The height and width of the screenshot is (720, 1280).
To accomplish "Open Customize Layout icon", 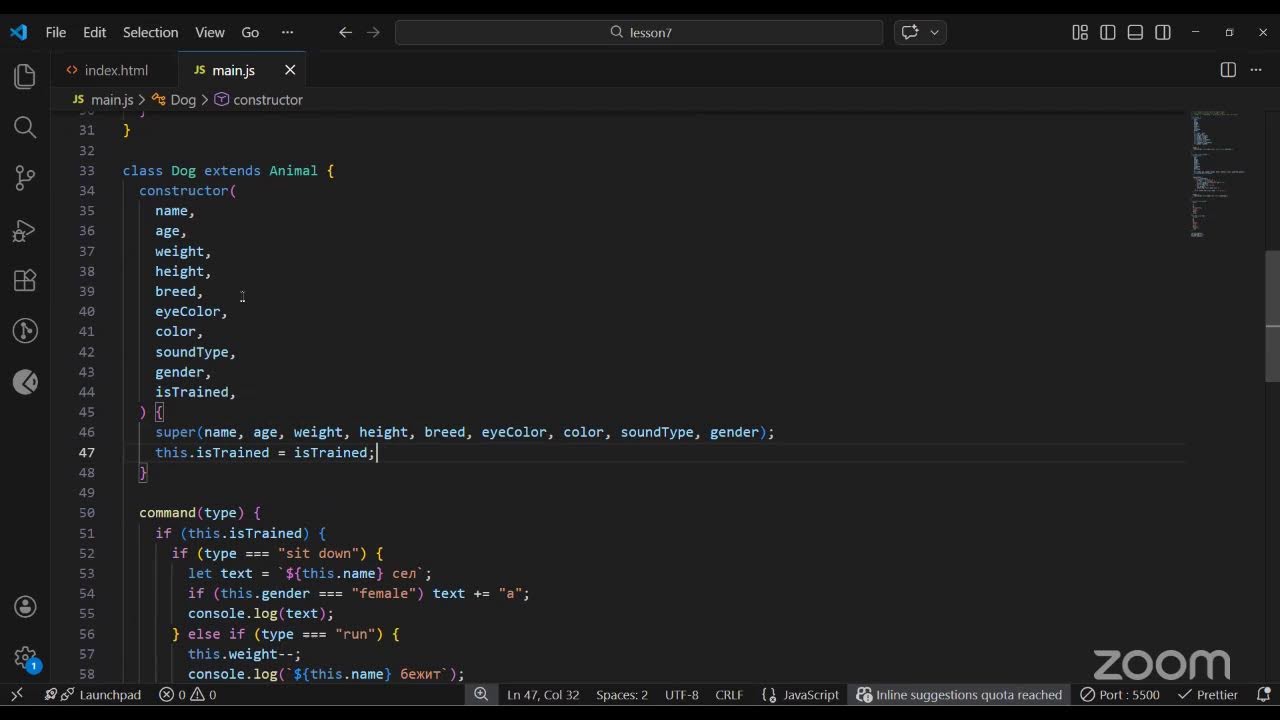I will pos(1080,32).
